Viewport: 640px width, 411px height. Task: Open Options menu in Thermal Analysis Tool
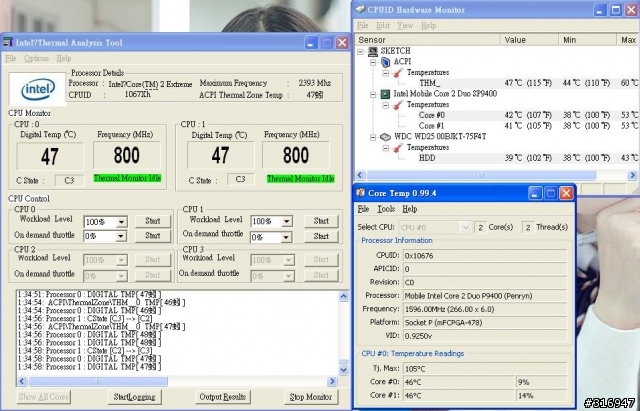pos(36,58)
